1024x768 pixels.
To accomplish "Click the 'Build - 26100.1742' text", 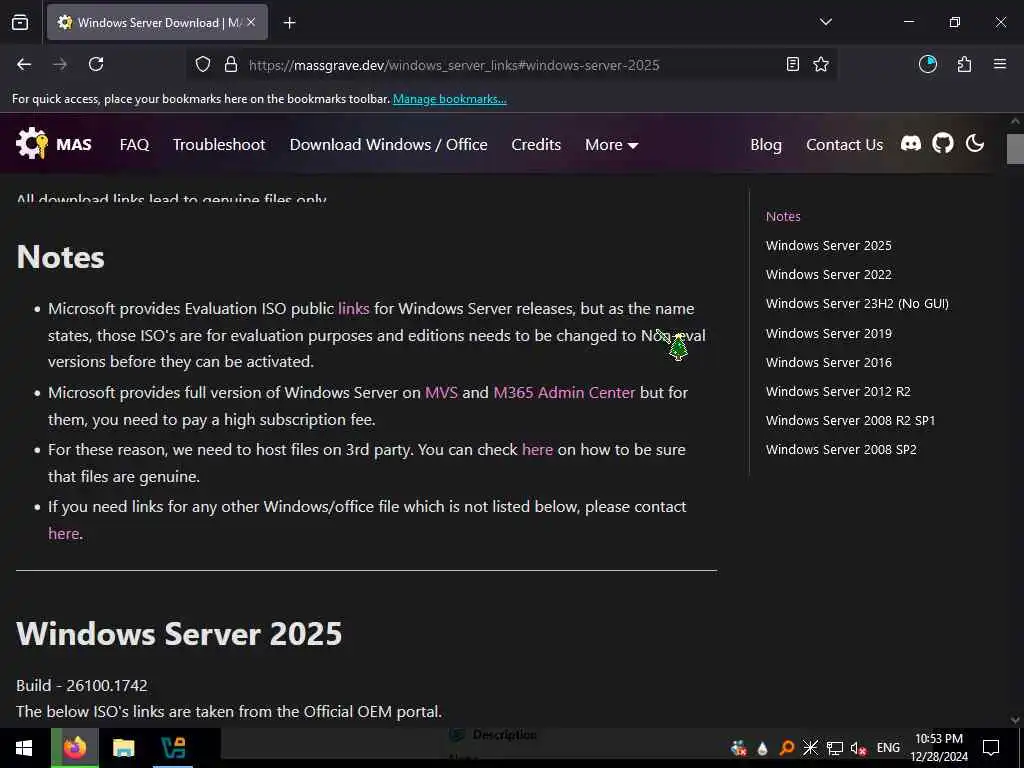I will (82, 686).
